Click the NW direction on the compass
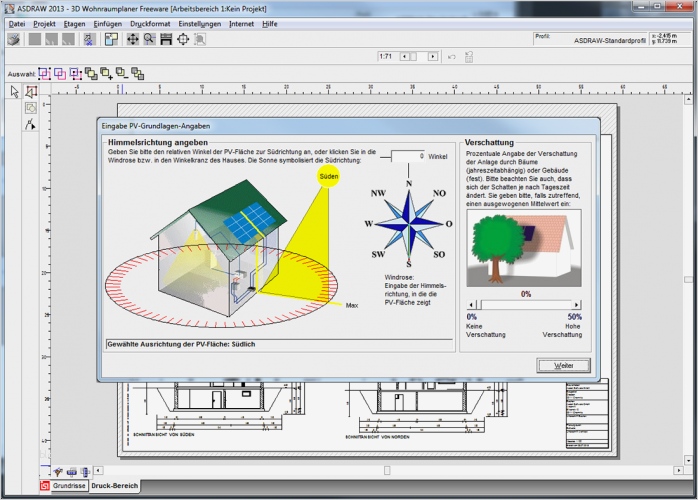Image resolution: width=698 pixels, height=500 pixels. point(378,193)
